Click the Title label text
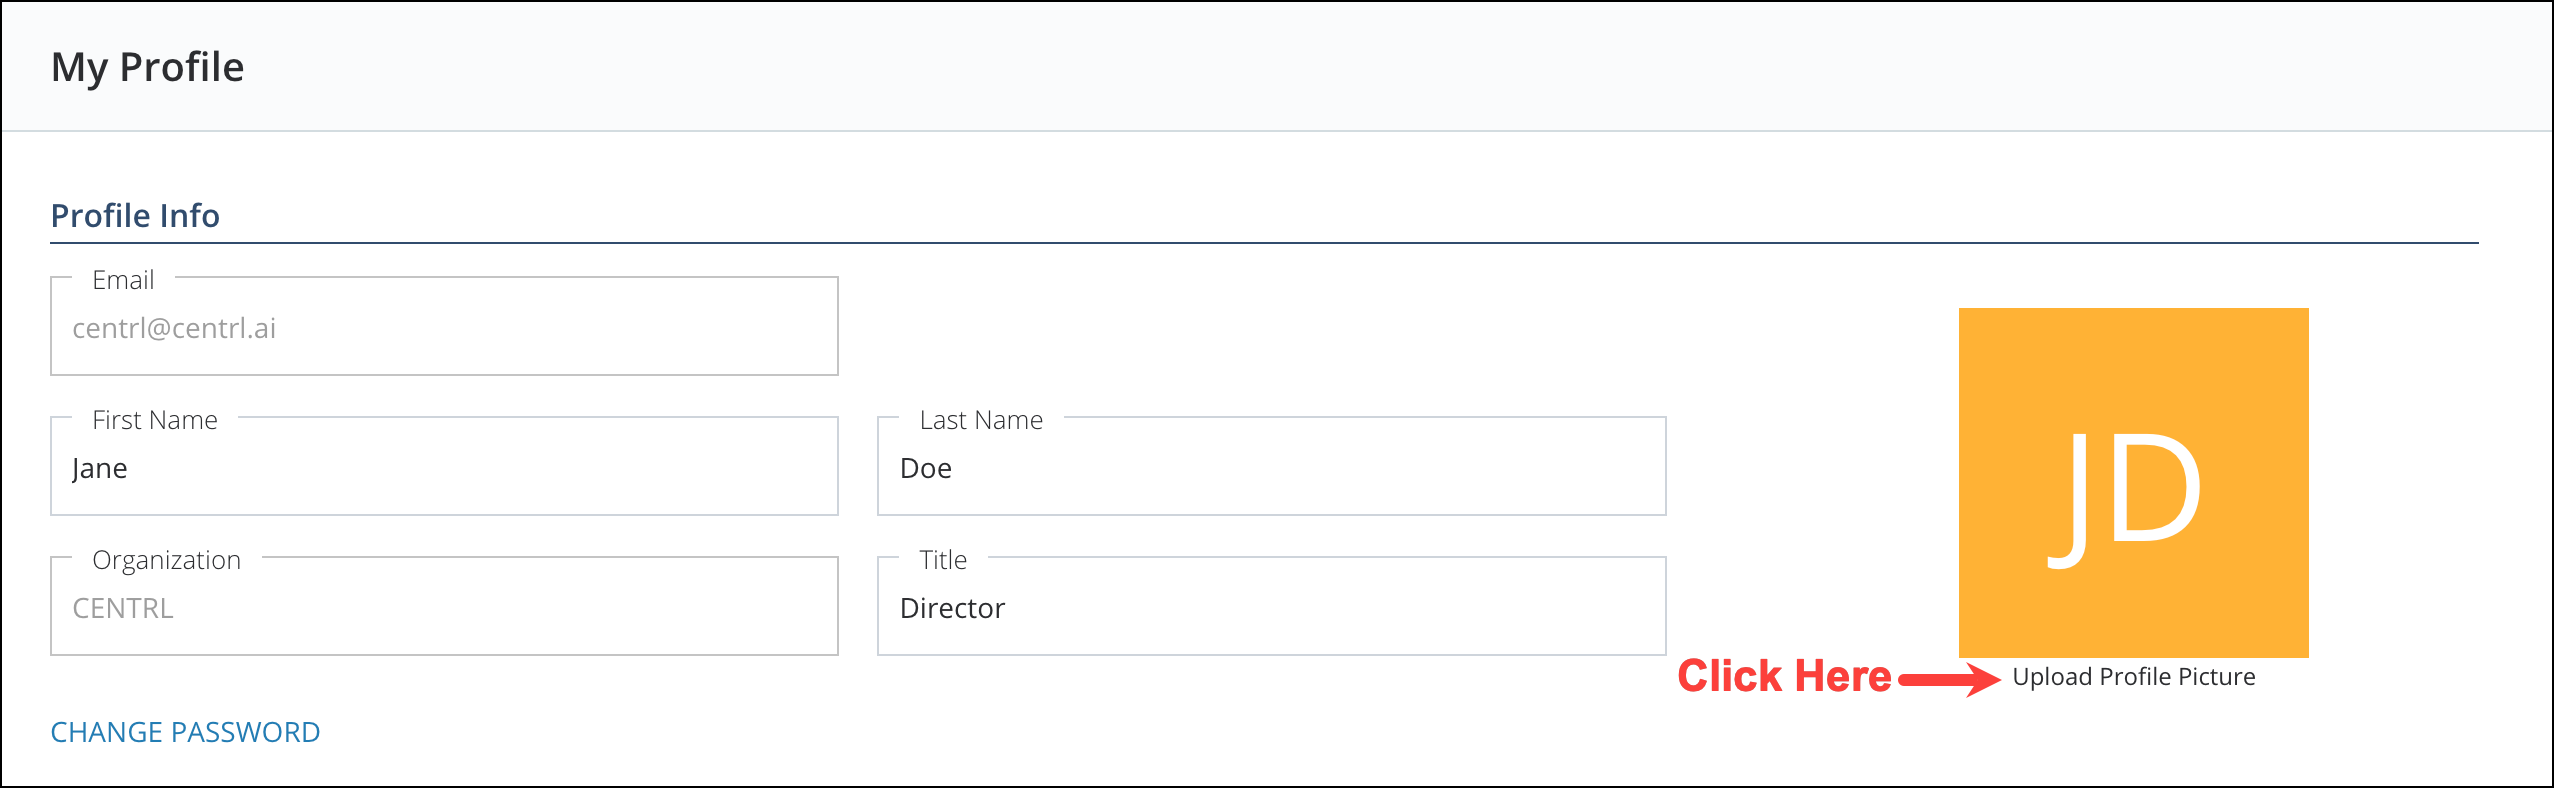2554x788 pixels. tap(943, 560)
